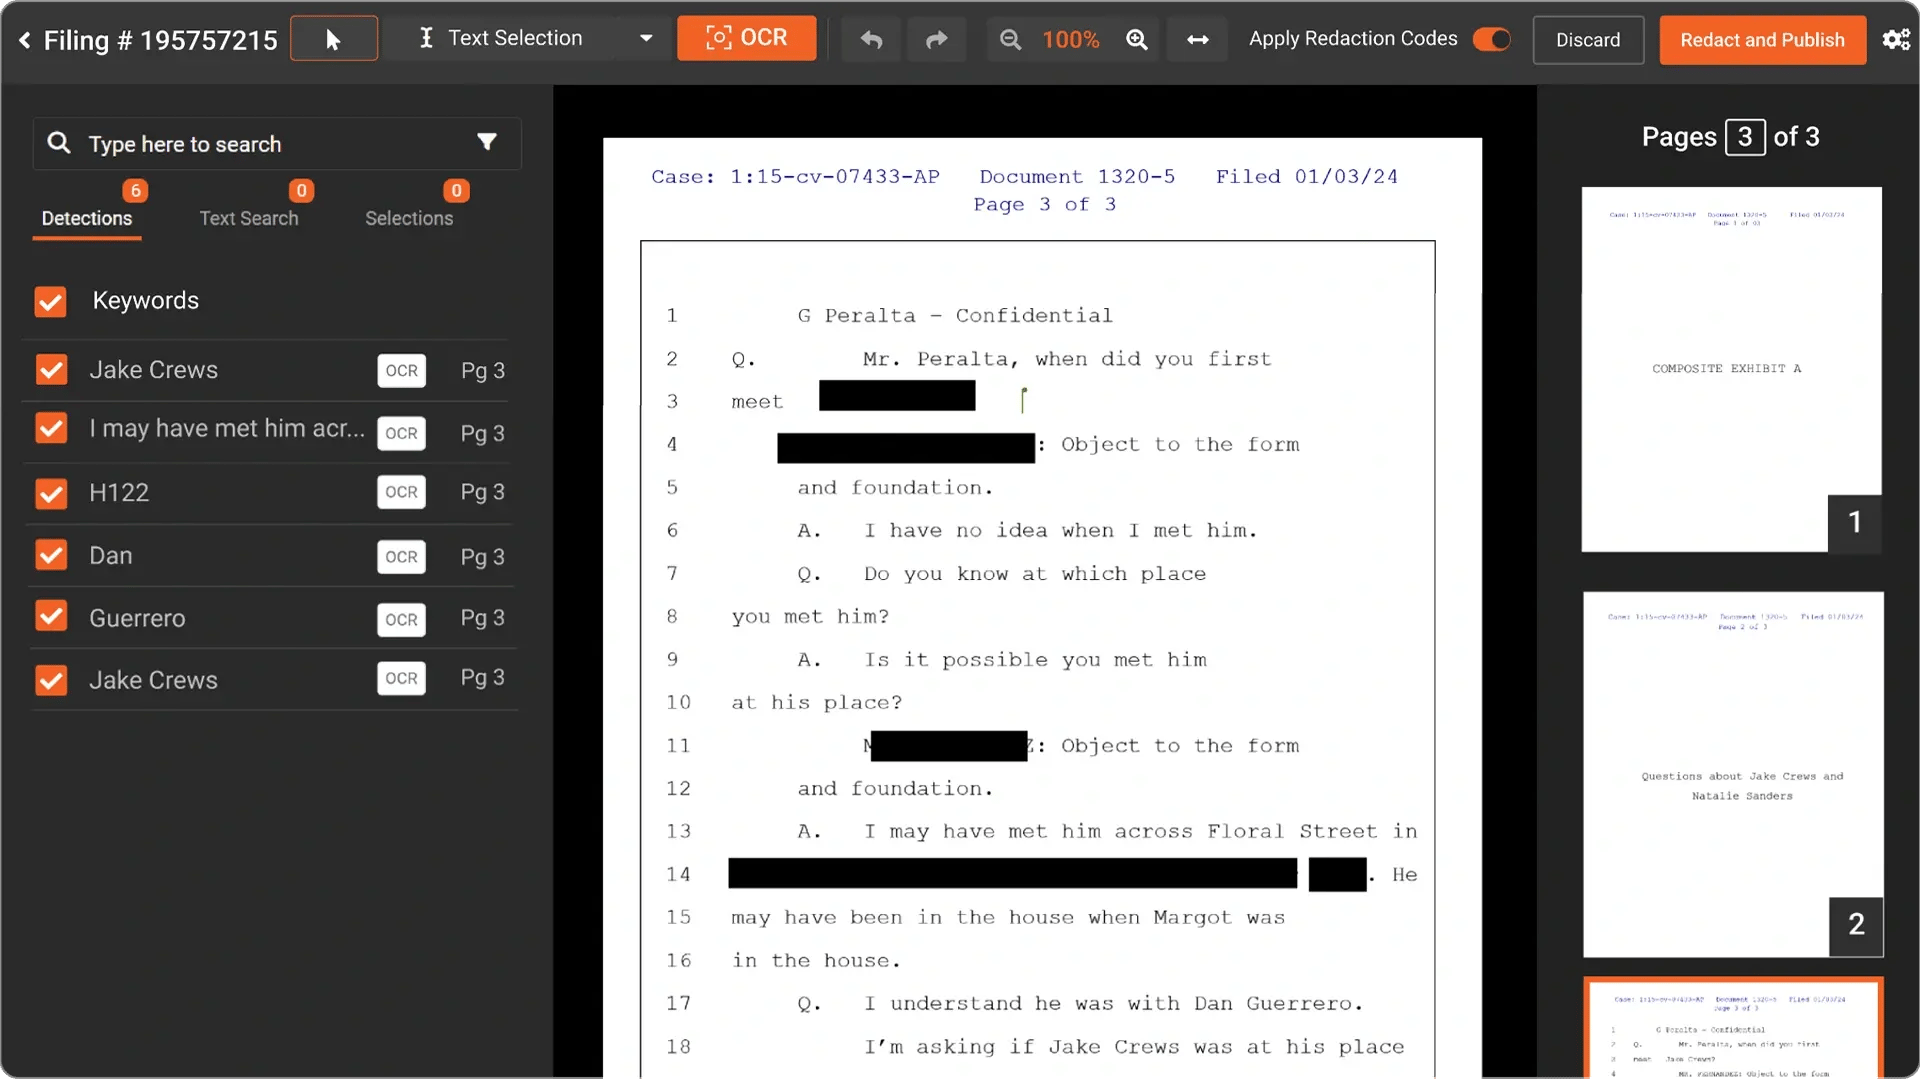Viewport: 1920px width, 1080px height.
Task: Go back using the arrow beside Filing #
Action: click(25, 40)
